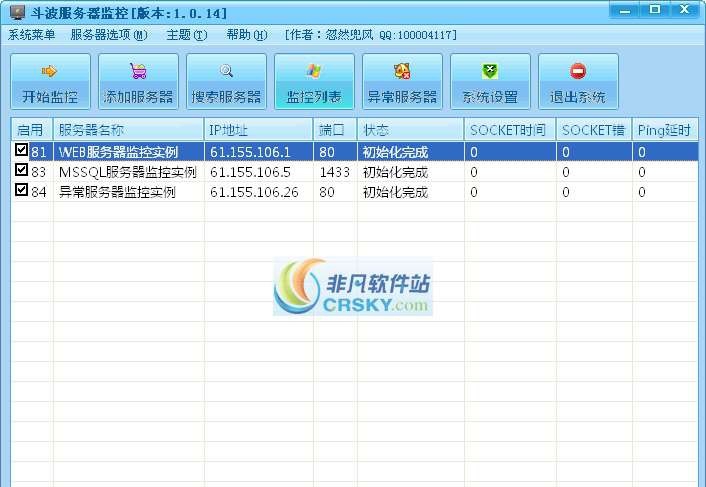
Task: Click the 退出系统 red stop icon
Action: pos(578,71)
